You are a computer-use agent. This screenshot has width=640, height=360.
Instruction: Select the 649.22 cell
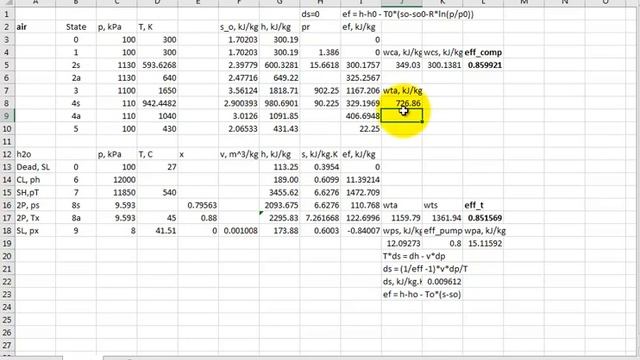coord(280,78)
